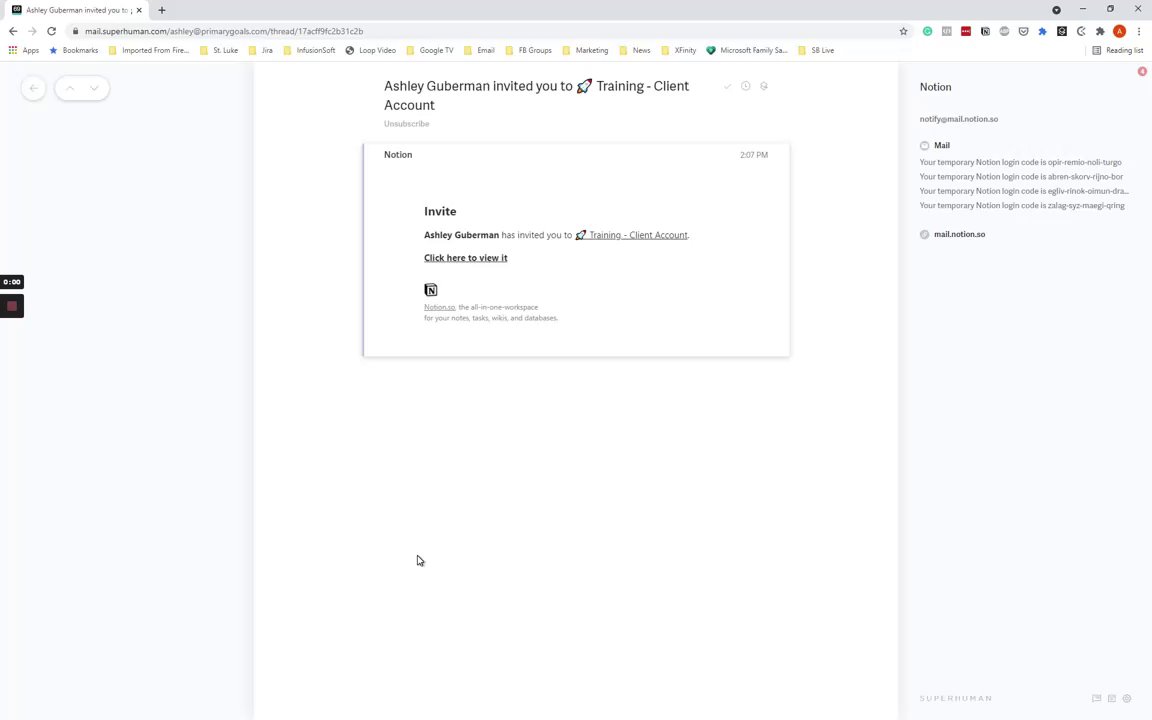The image size is (1152, 720).
Task: Click the login code zalag-syz-maegi-qring email
Action: pyautogui.click(x=1022, y=206)
